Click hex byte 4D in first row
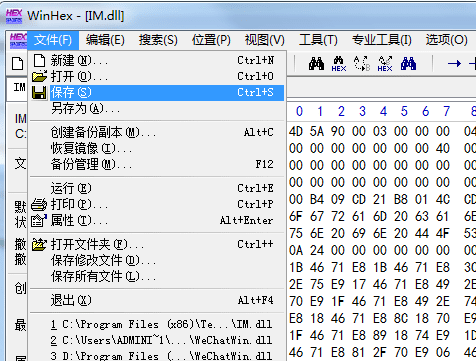 296,131
